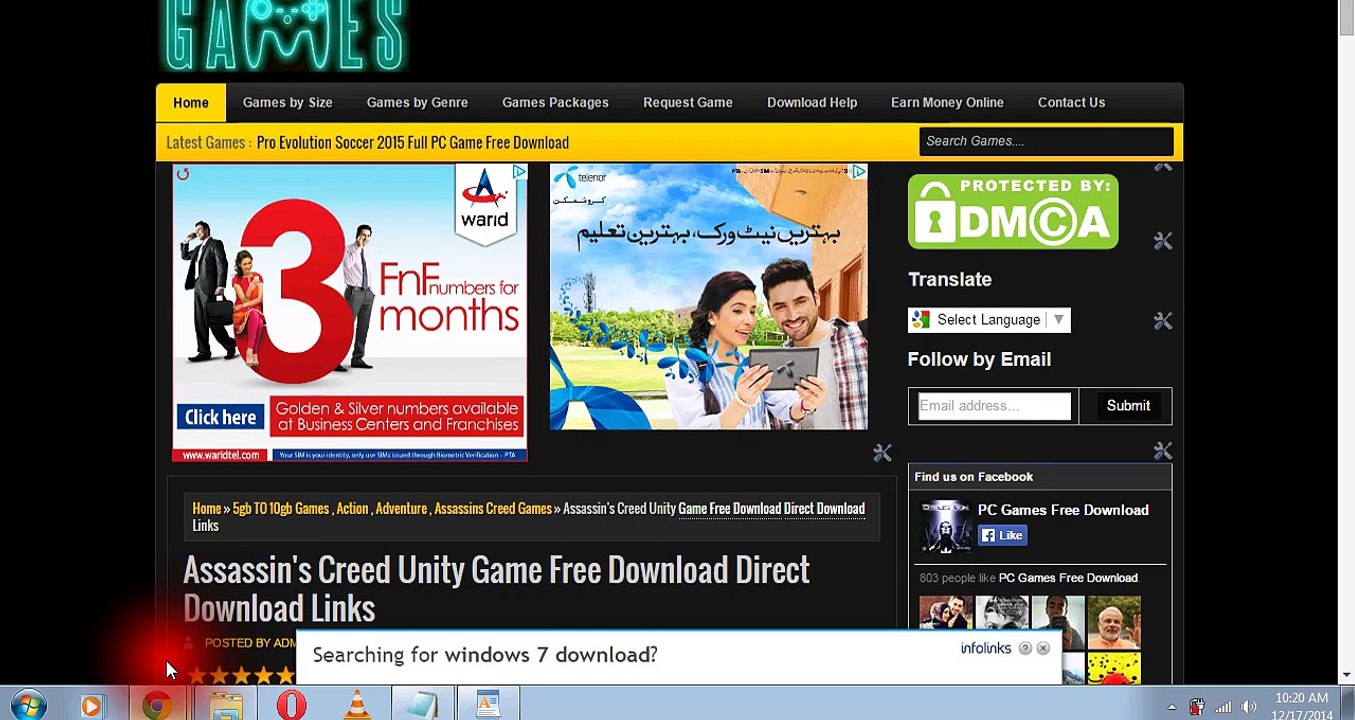Click the wrench icon under the Telenor ad
The image size is (1355, 720).
(882, 453)
